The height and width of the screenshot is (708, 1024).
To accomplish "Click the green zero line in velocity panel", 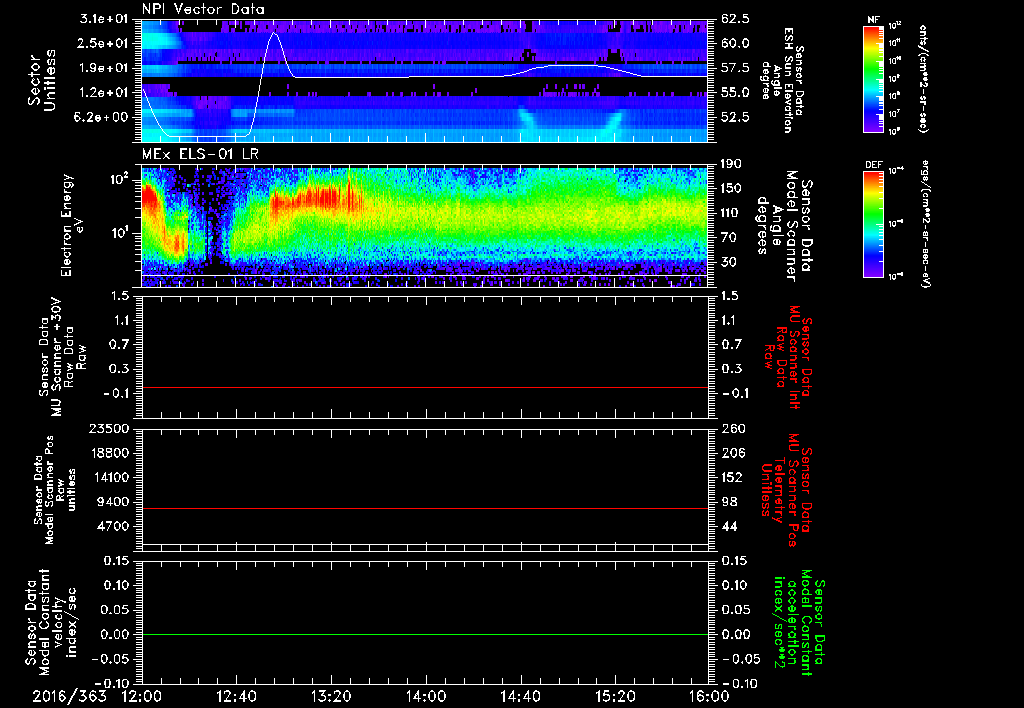I will pos(425,634).
